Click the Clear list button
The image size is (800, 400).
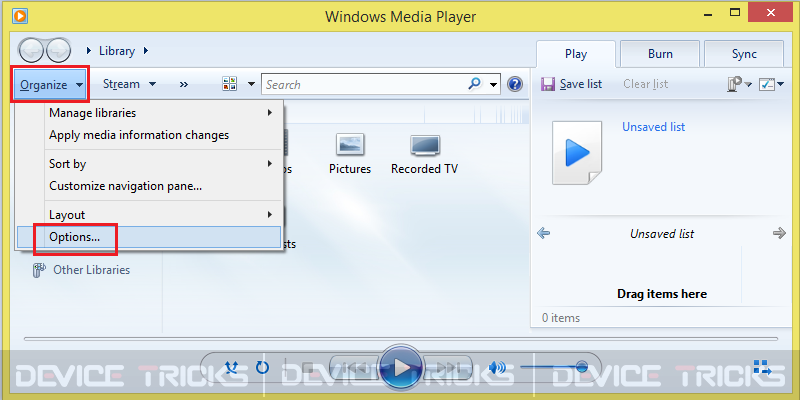(645, 84)
